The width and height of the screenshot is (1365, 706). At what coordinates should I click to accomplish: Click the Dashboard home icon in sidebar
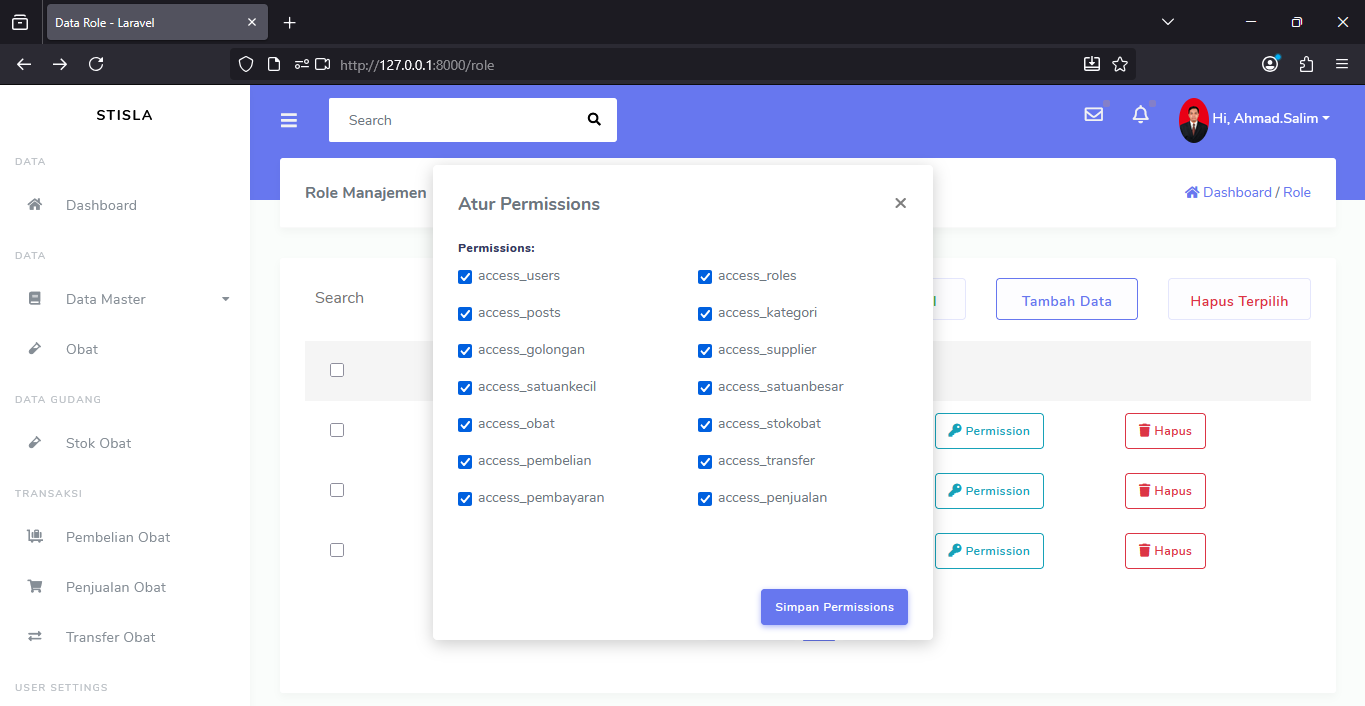pyautogui.click(x=35, y=205)
